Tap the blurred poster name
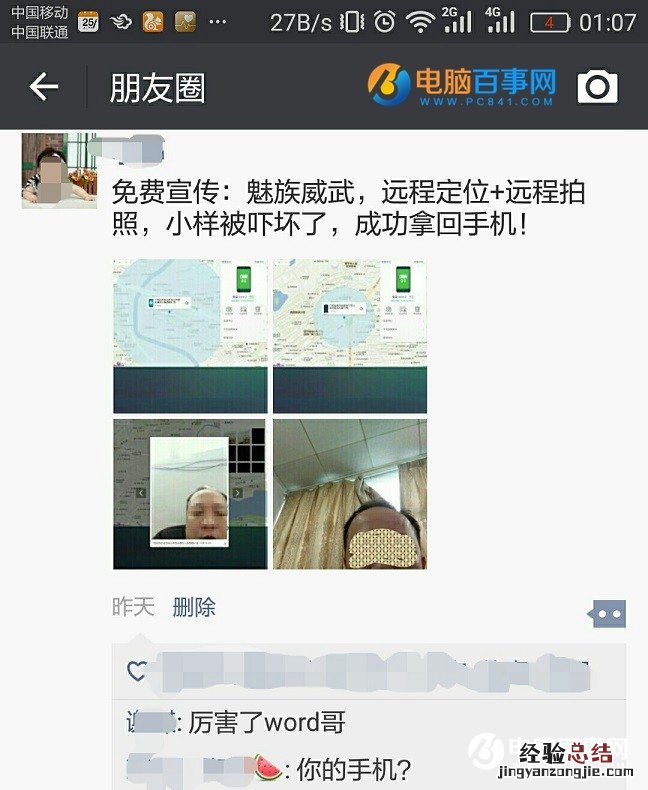This screenshot has width=648, height=790. click(126, 150)
